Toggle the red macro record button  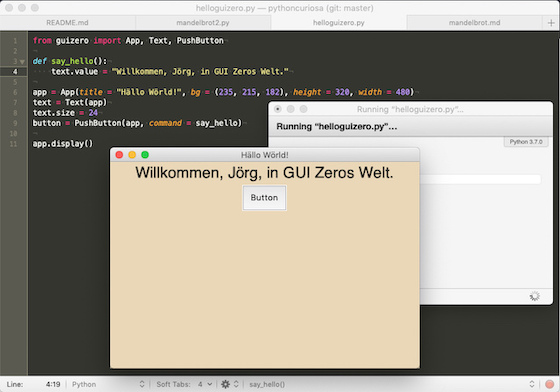click(x=550, y=384)
